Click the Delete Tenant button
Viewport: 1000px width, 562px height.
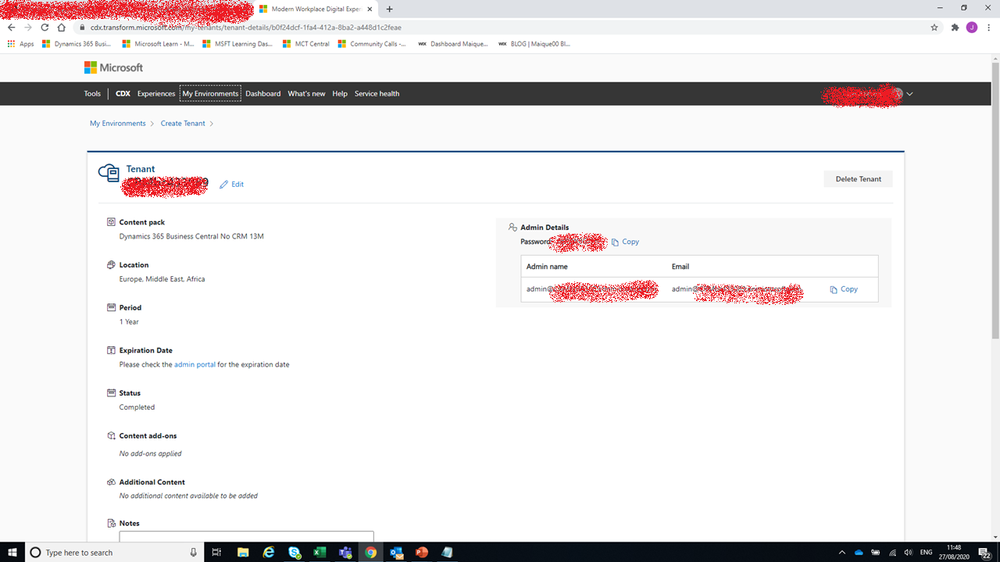(858, 179)
